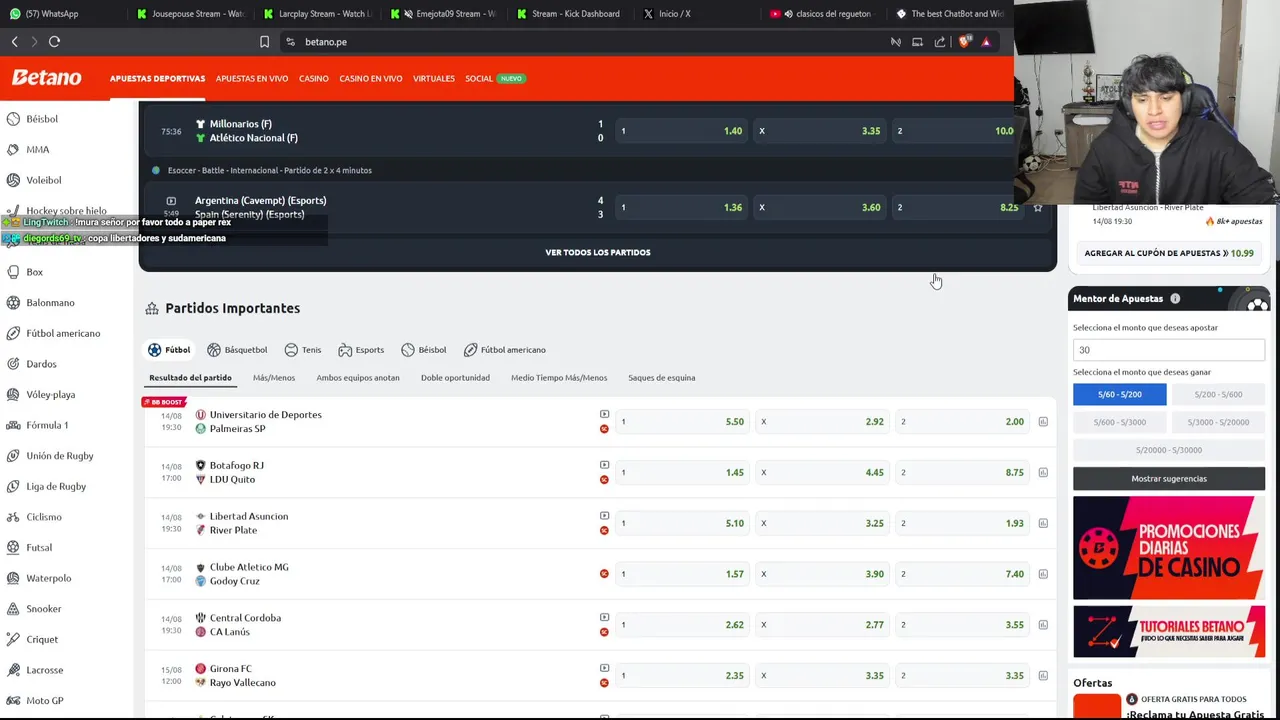
Task: Select S/60 - S/200 winnings range
Action: [1120, 395]
